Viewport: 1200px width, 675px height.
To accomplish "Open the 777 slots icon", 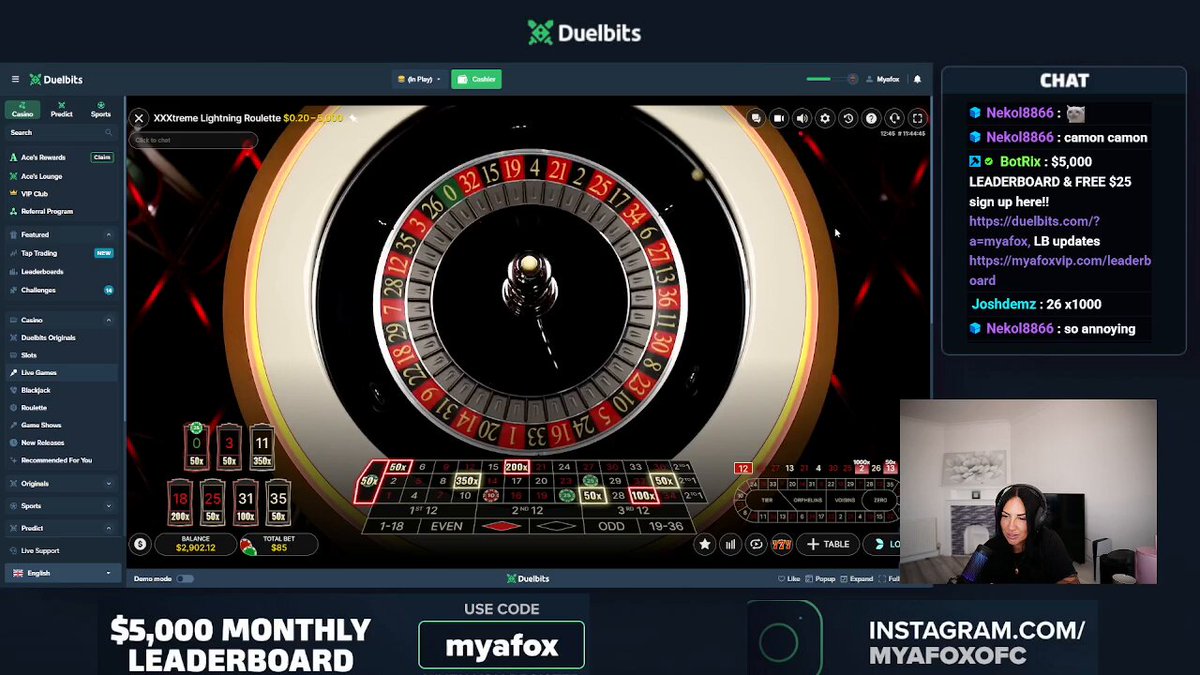I will point(782,544).
